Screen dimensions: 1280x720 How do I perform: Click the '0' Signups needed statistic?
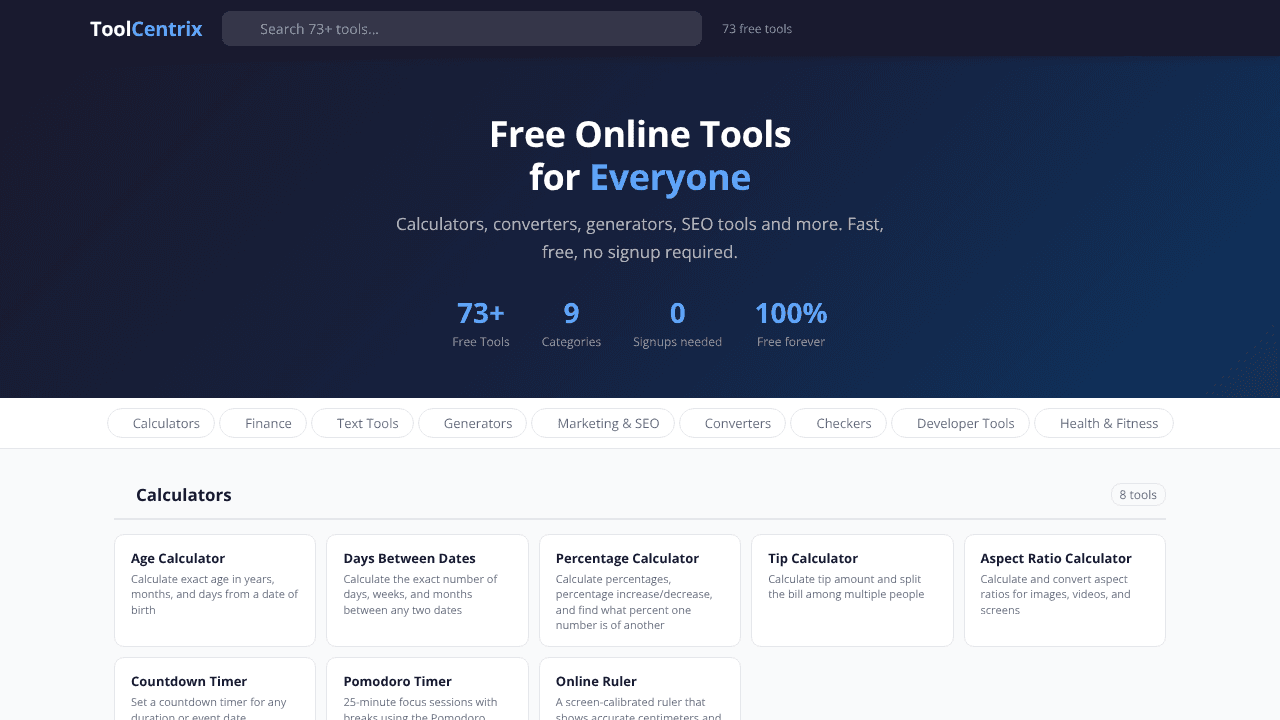(677, 324)
